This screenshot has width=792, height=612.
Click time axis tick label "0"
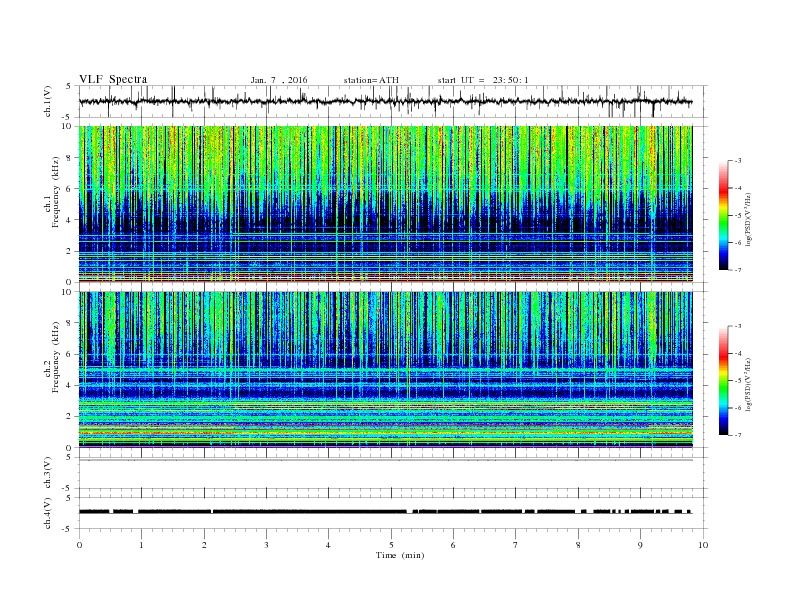click(x=79, y=545)
